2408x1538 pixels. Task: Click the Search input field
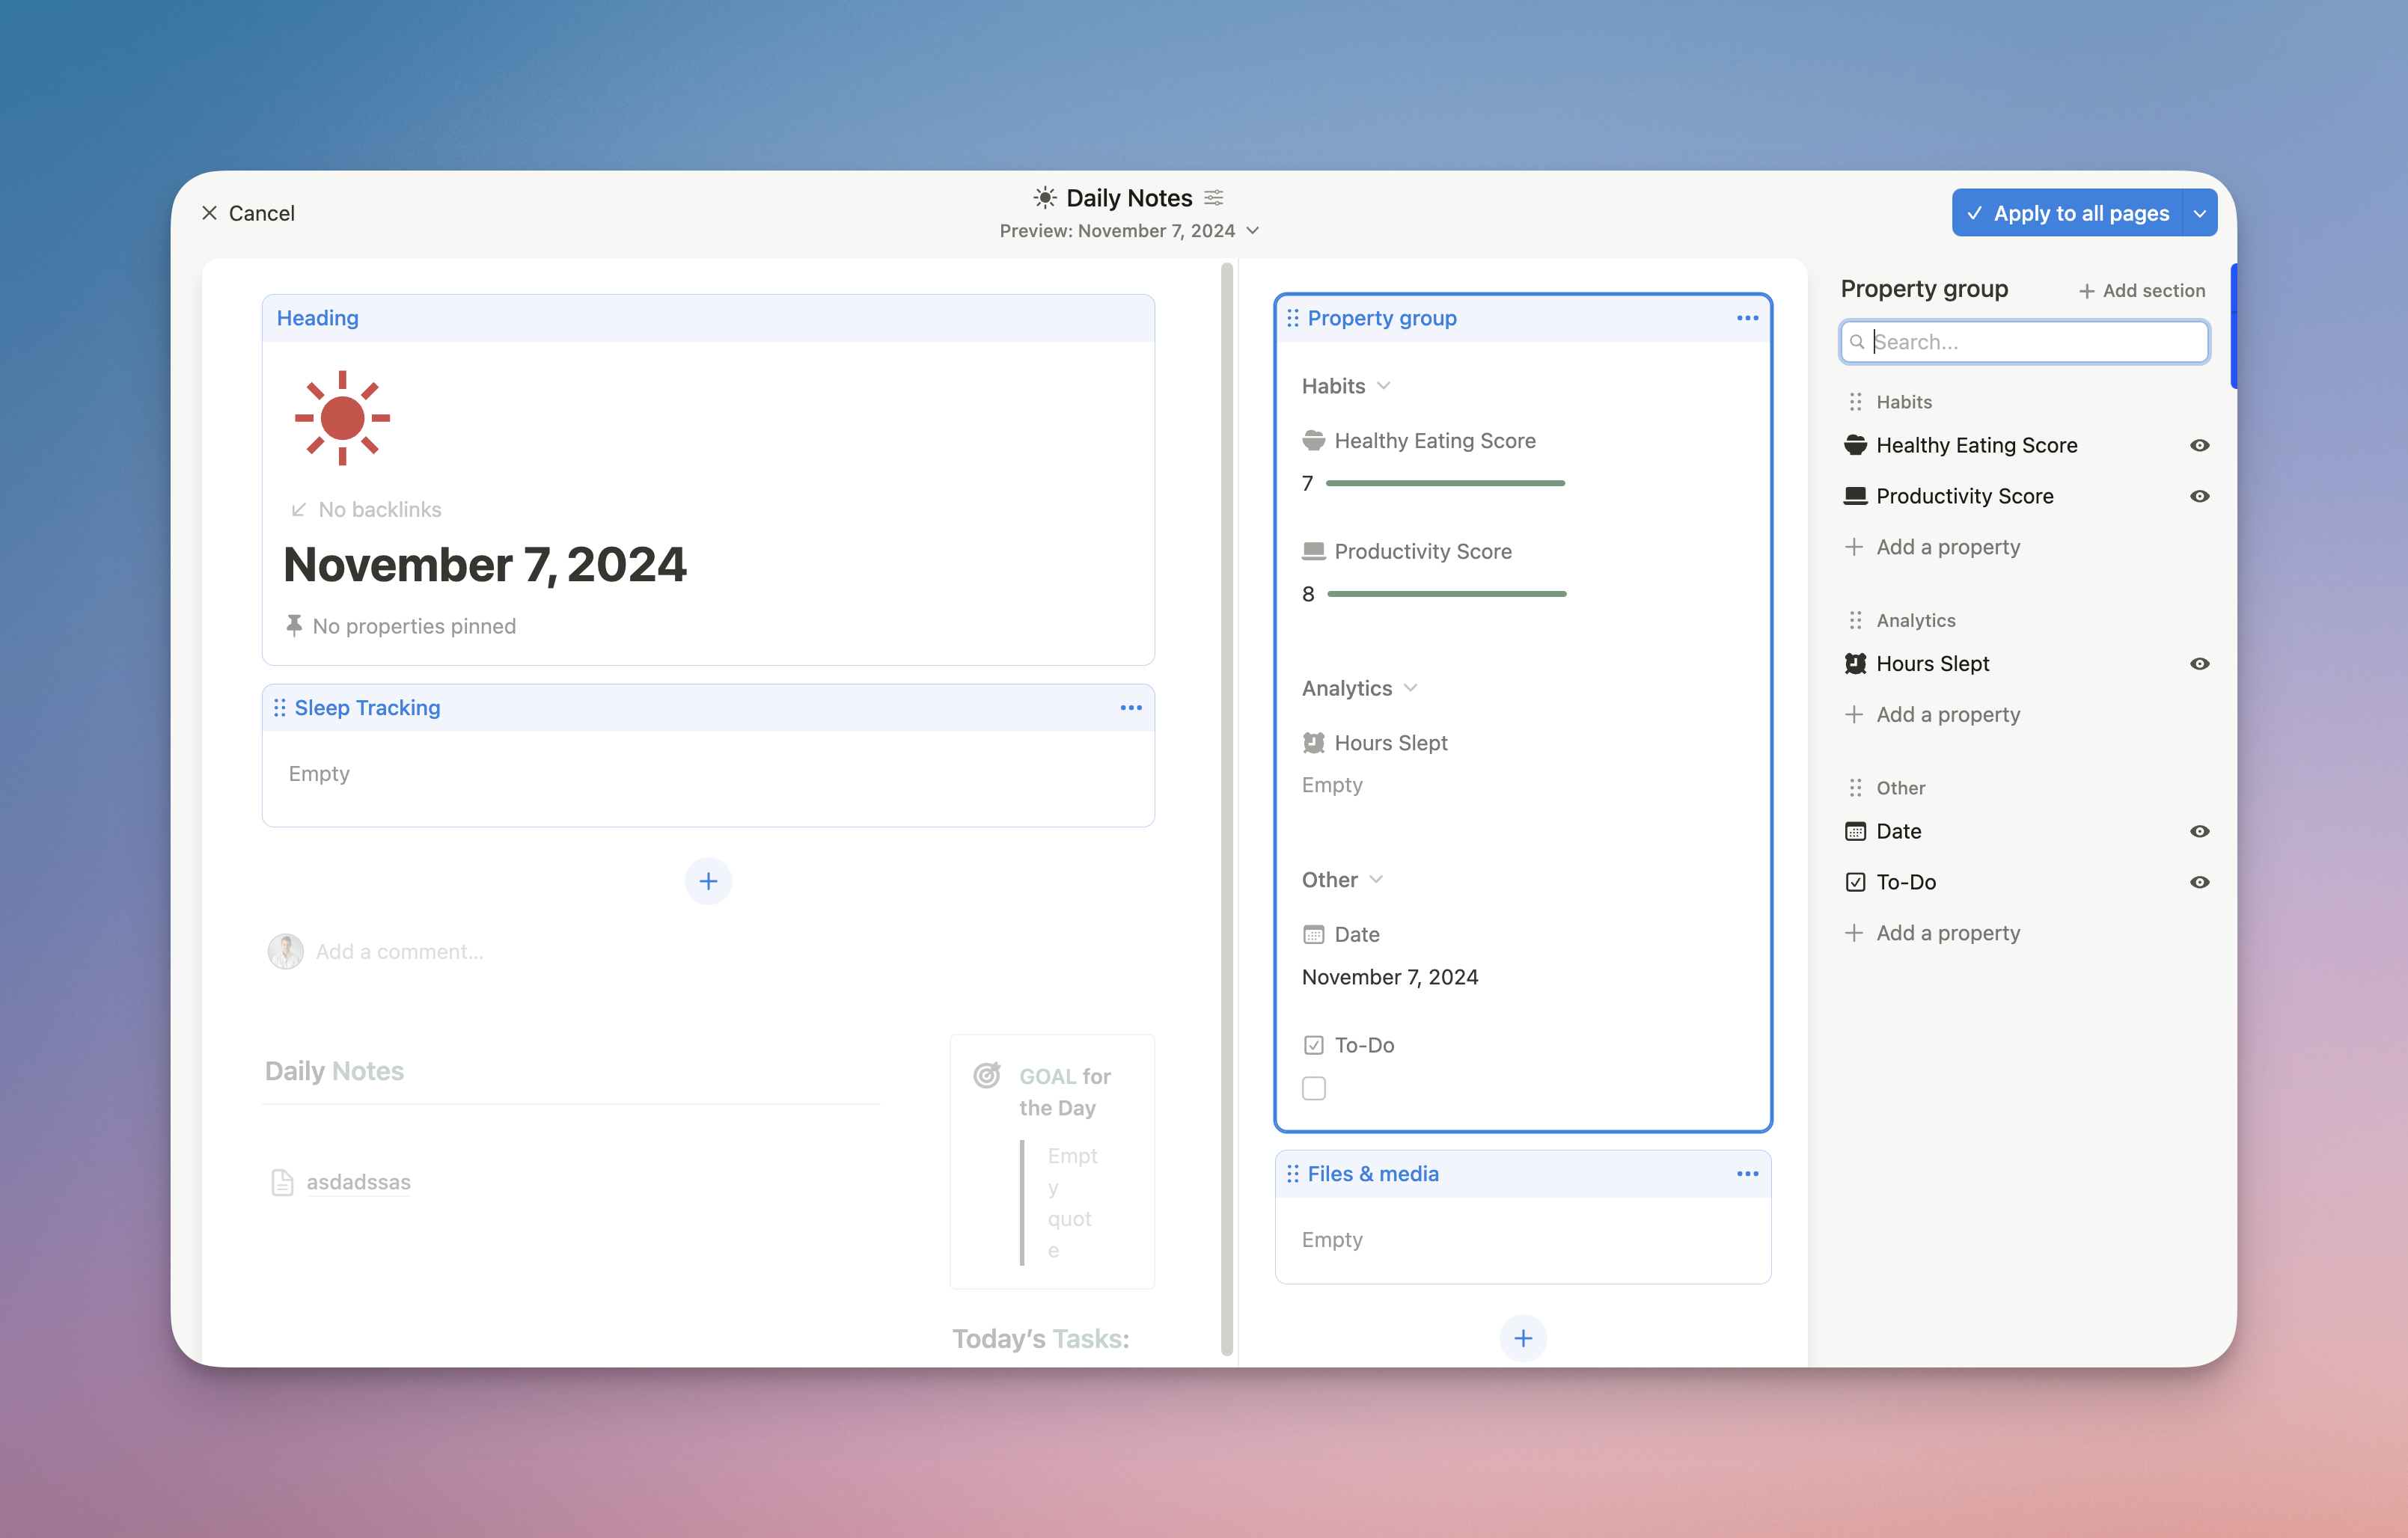pos(2024,342)
